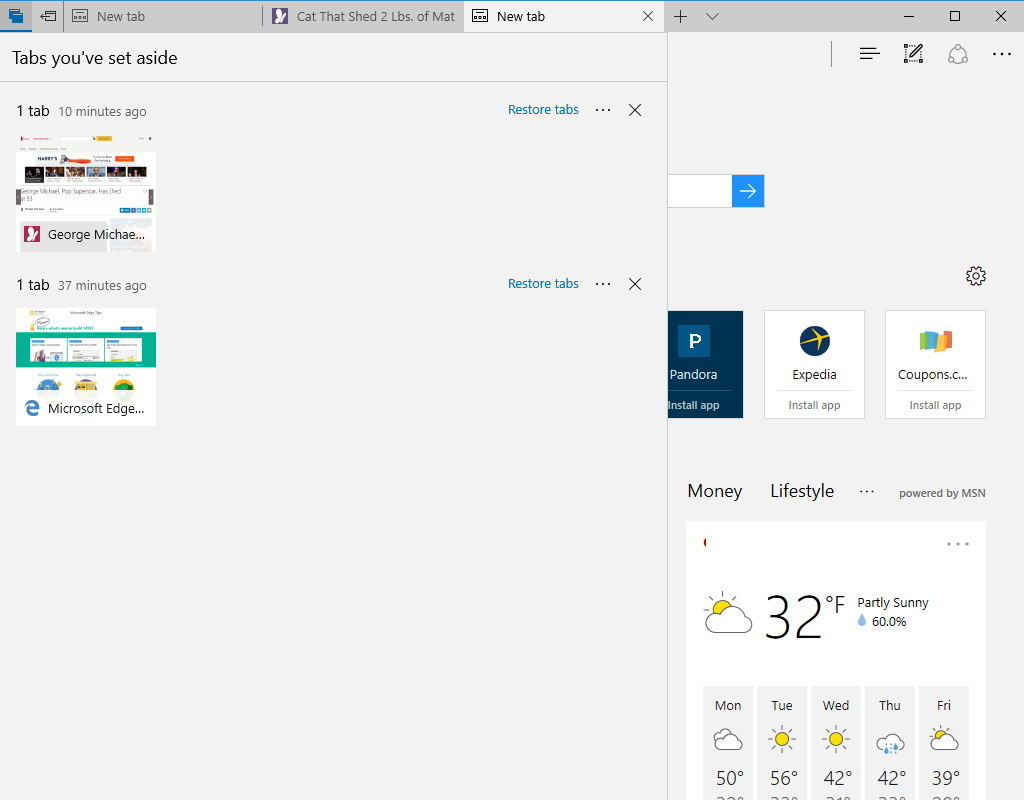Select Tuesday forecast sunny icon
Image resolution: width=1024 pixels, height=800 pixels.
point(782,740)
